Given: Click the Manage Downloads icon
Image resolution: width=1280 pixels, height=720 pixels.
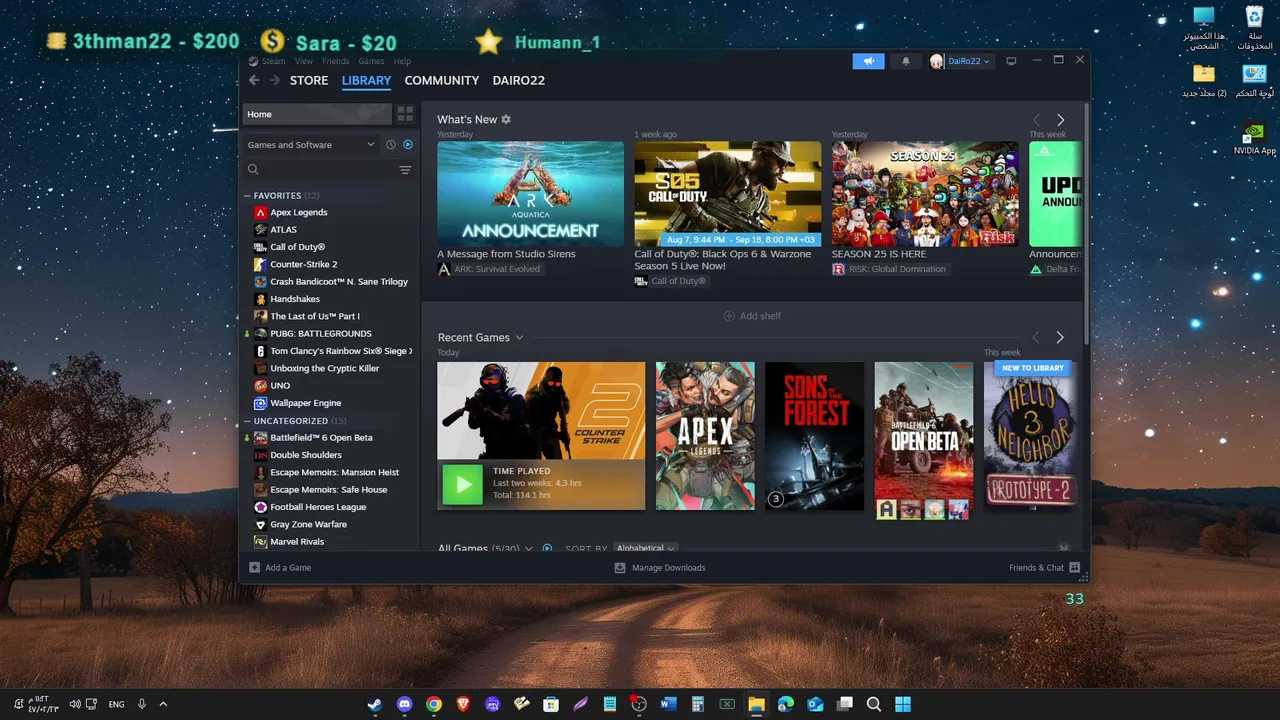Looking at the screenshot, I should [620, 567].
